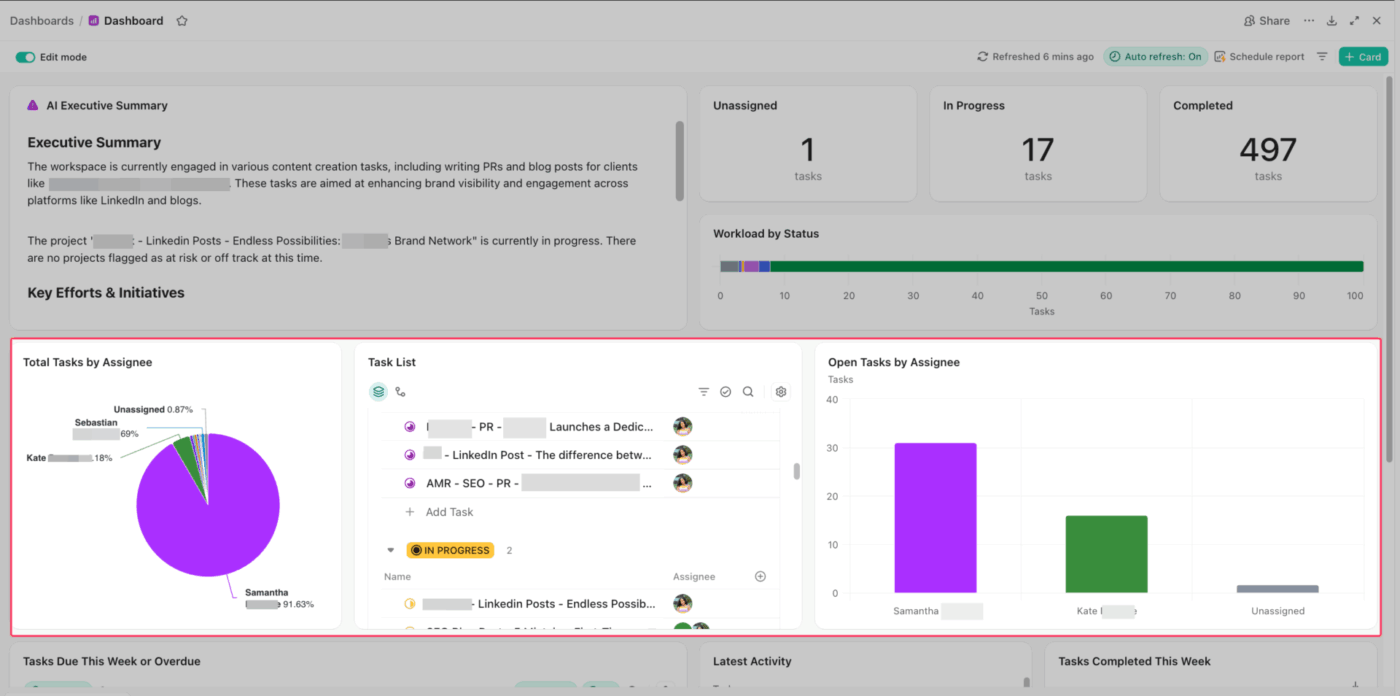Image resolution: width=1400 pixels, height=696 pixels.
Task: Collapse the IN PROGRESS task group
Action: click(391, 550)
